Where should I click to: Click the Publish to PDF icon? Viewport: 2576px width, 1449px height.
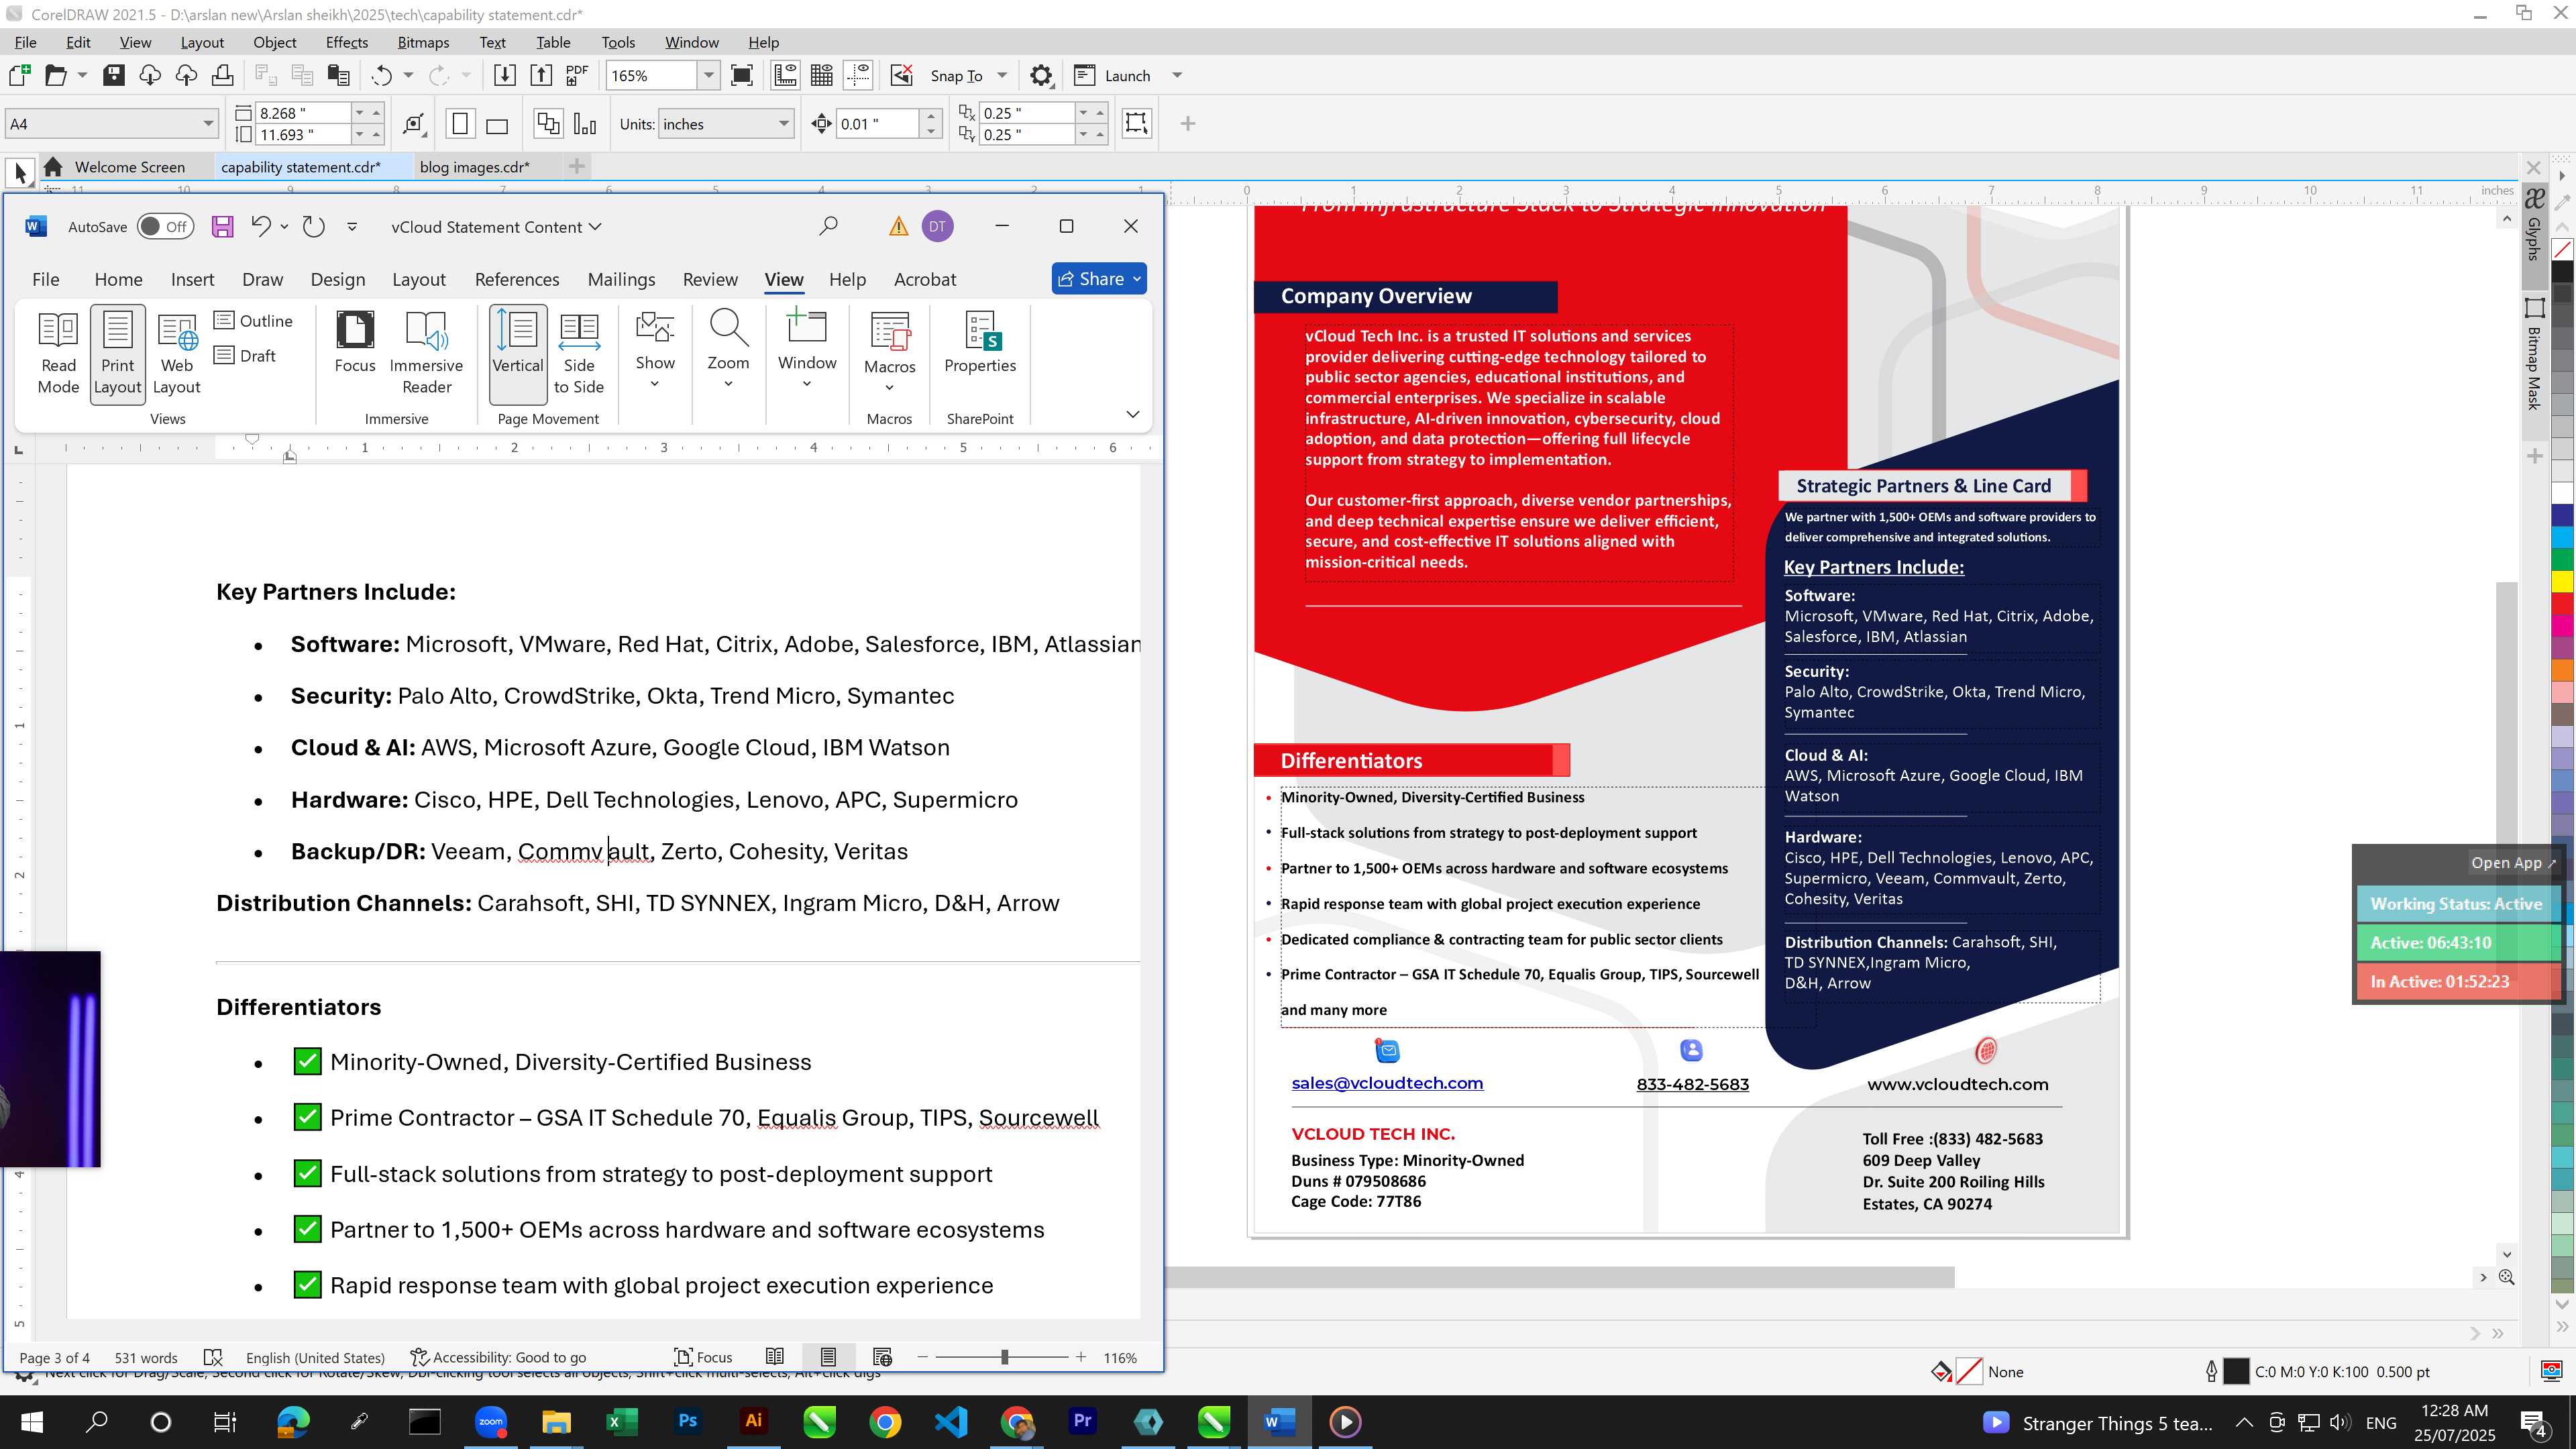pos(577,75)
